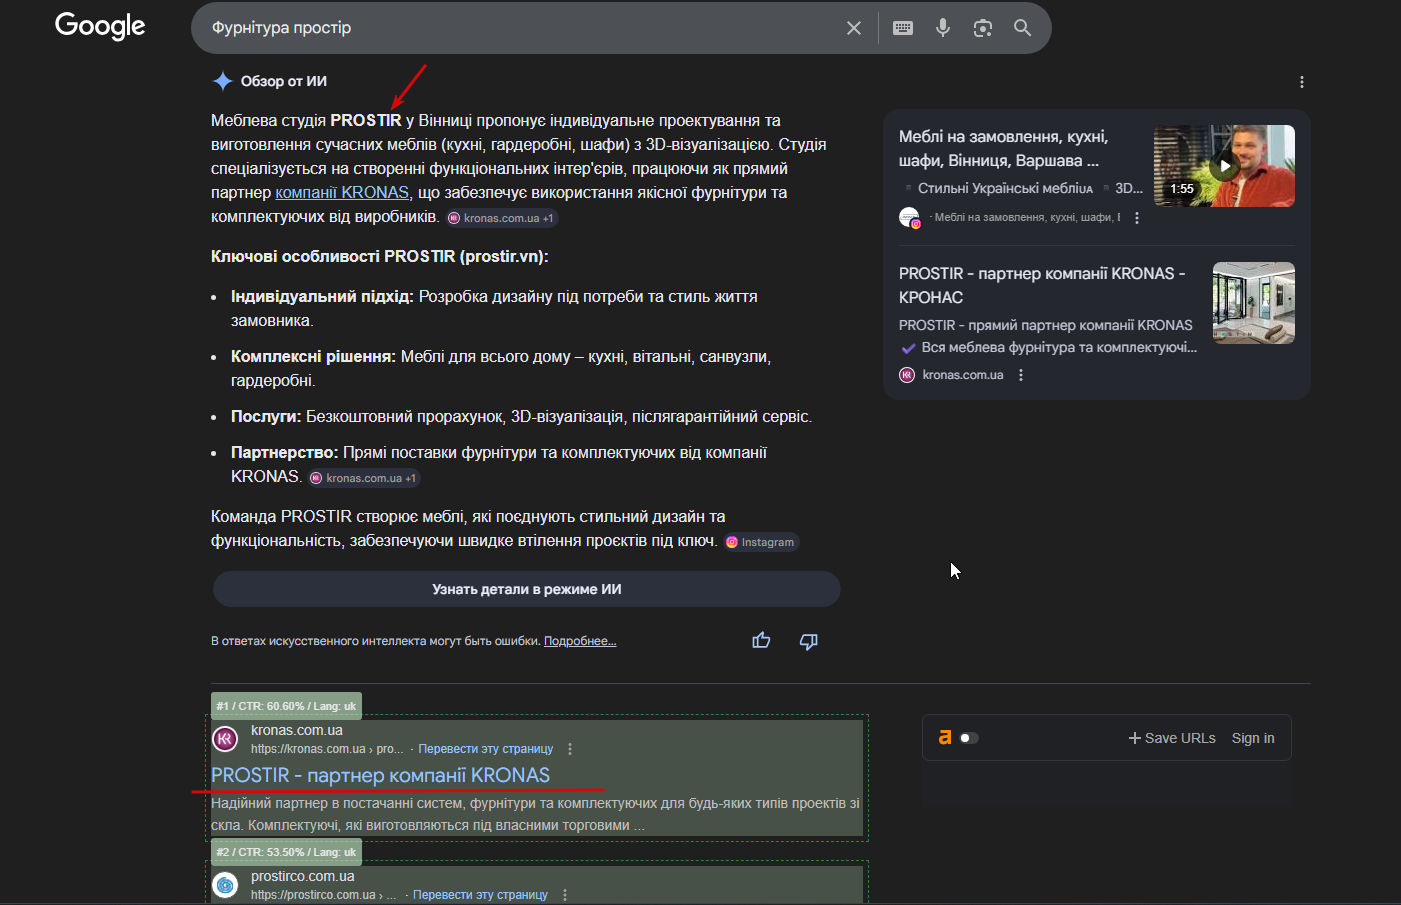The height and width of the screenshot is (905, 1401).
Task: Translate the kronas.com.ua page via 'Перевести эту страницу'
Action: pos(485,749)
